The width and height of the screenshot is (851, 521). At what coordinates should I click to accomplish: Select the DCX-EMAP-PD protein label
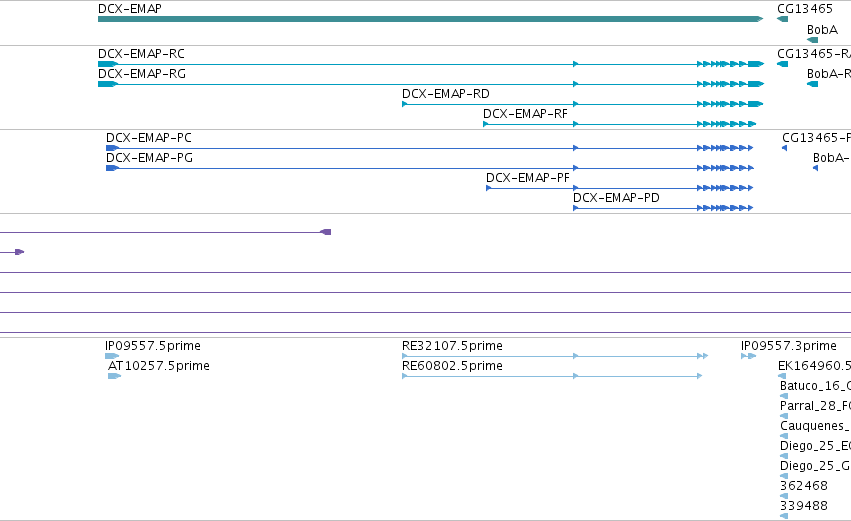[617, 198]
